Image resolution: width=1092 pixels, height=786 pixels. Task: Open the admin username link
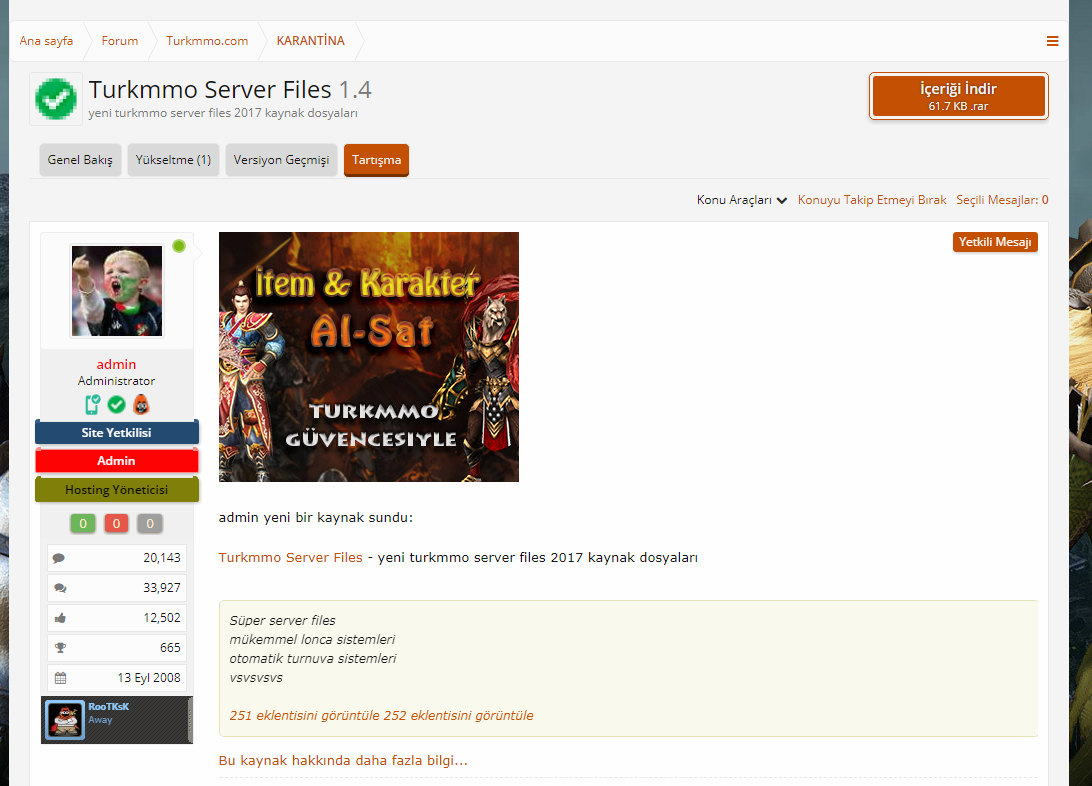[x=116, y=364]
